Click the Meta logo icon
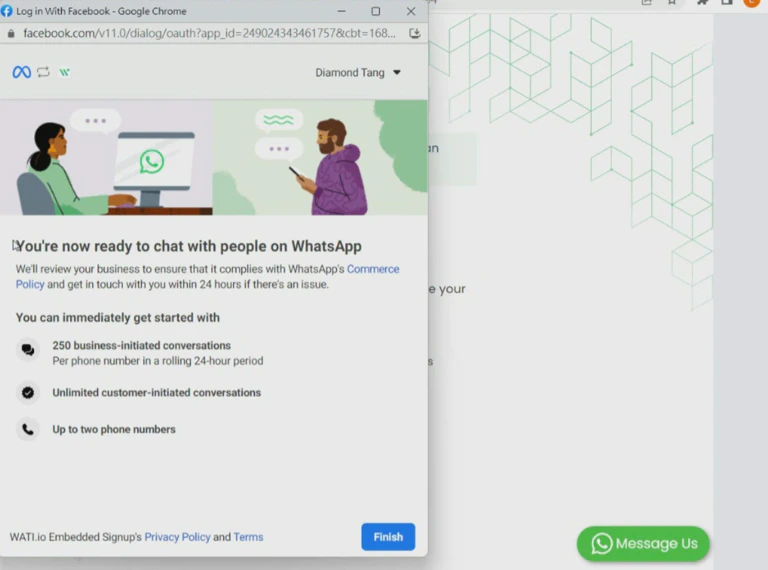 click(22, 72)
